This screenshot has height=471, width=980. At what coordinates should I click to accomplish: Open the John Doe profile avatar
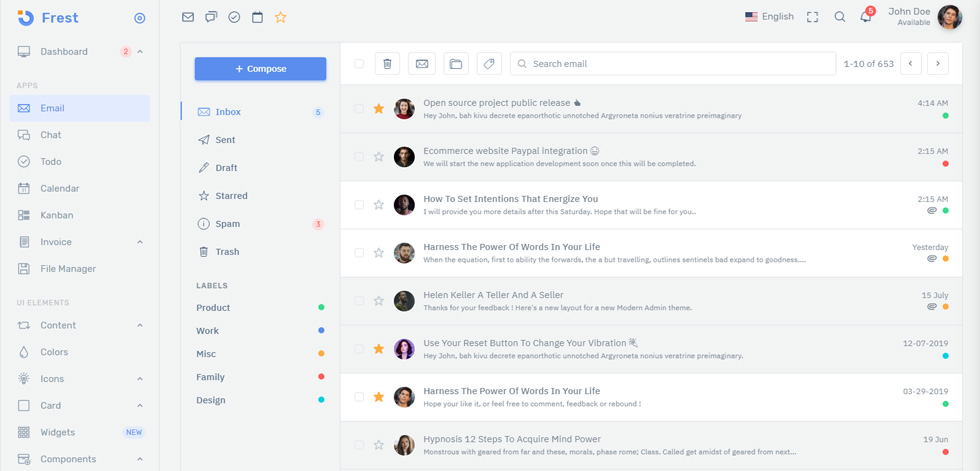coord(950,17)
